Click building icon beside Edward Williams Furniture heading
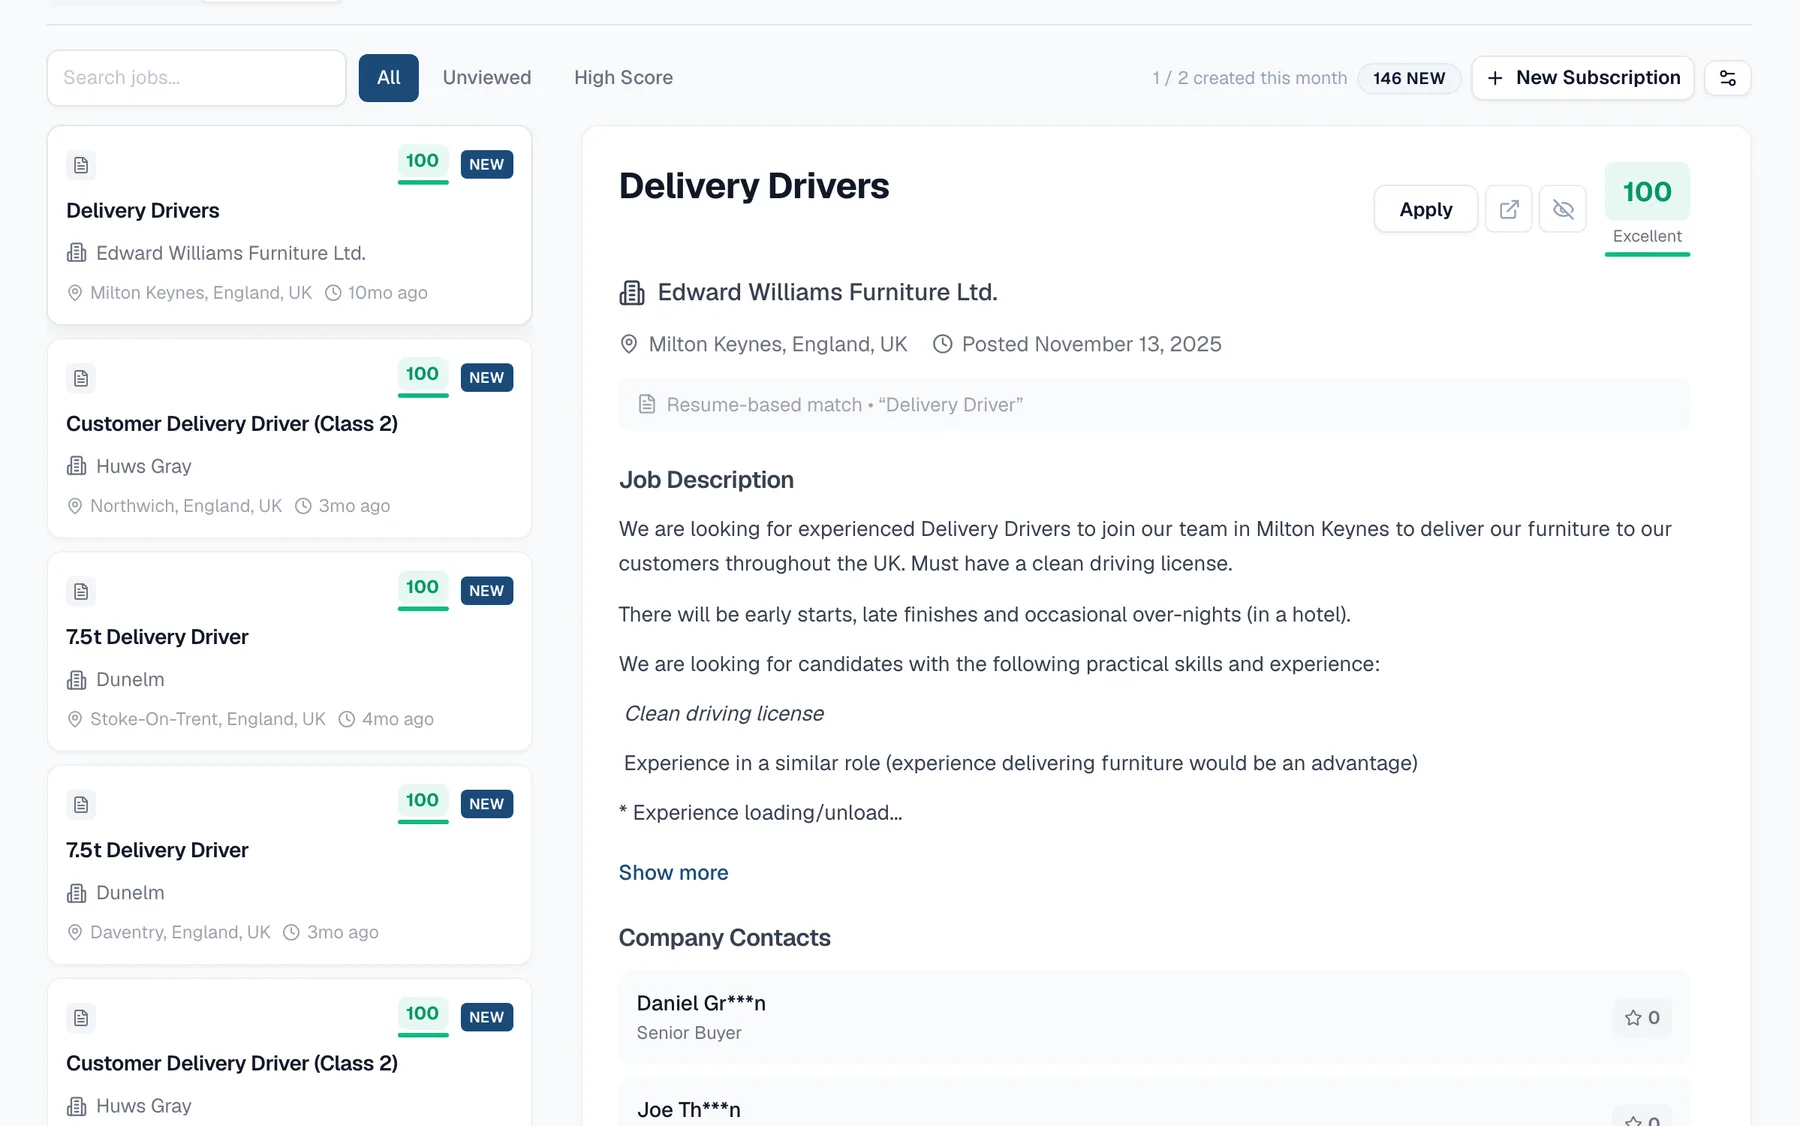The width and height of the screenshot is (1800, 1126). tap(632, 293)
